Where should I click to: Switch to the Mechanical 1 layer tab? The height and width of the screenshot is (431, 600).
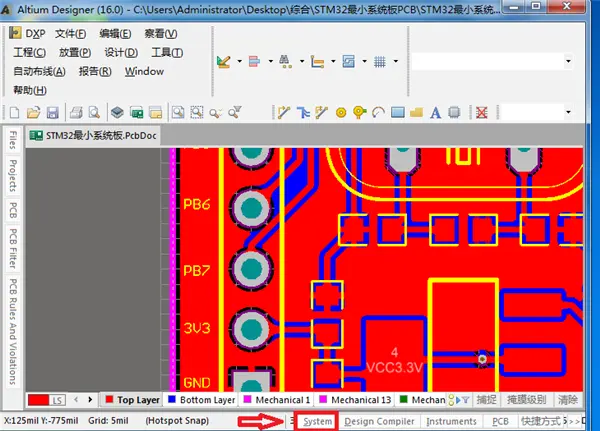click(276, 400)
